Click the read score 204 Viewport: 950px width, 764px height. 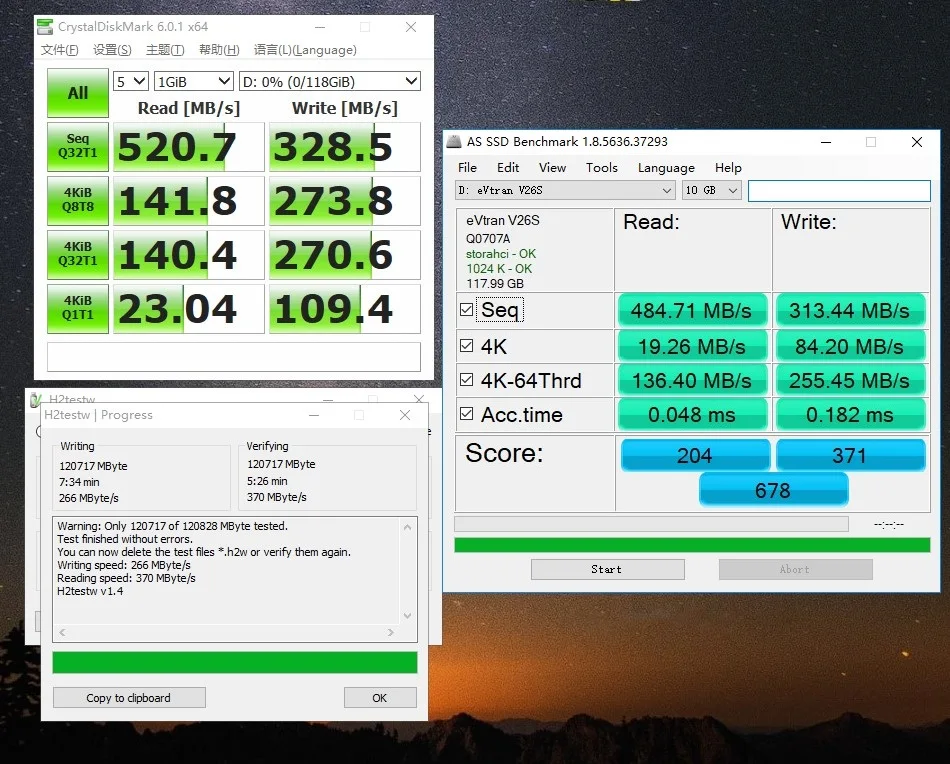(x=695, y=455)
